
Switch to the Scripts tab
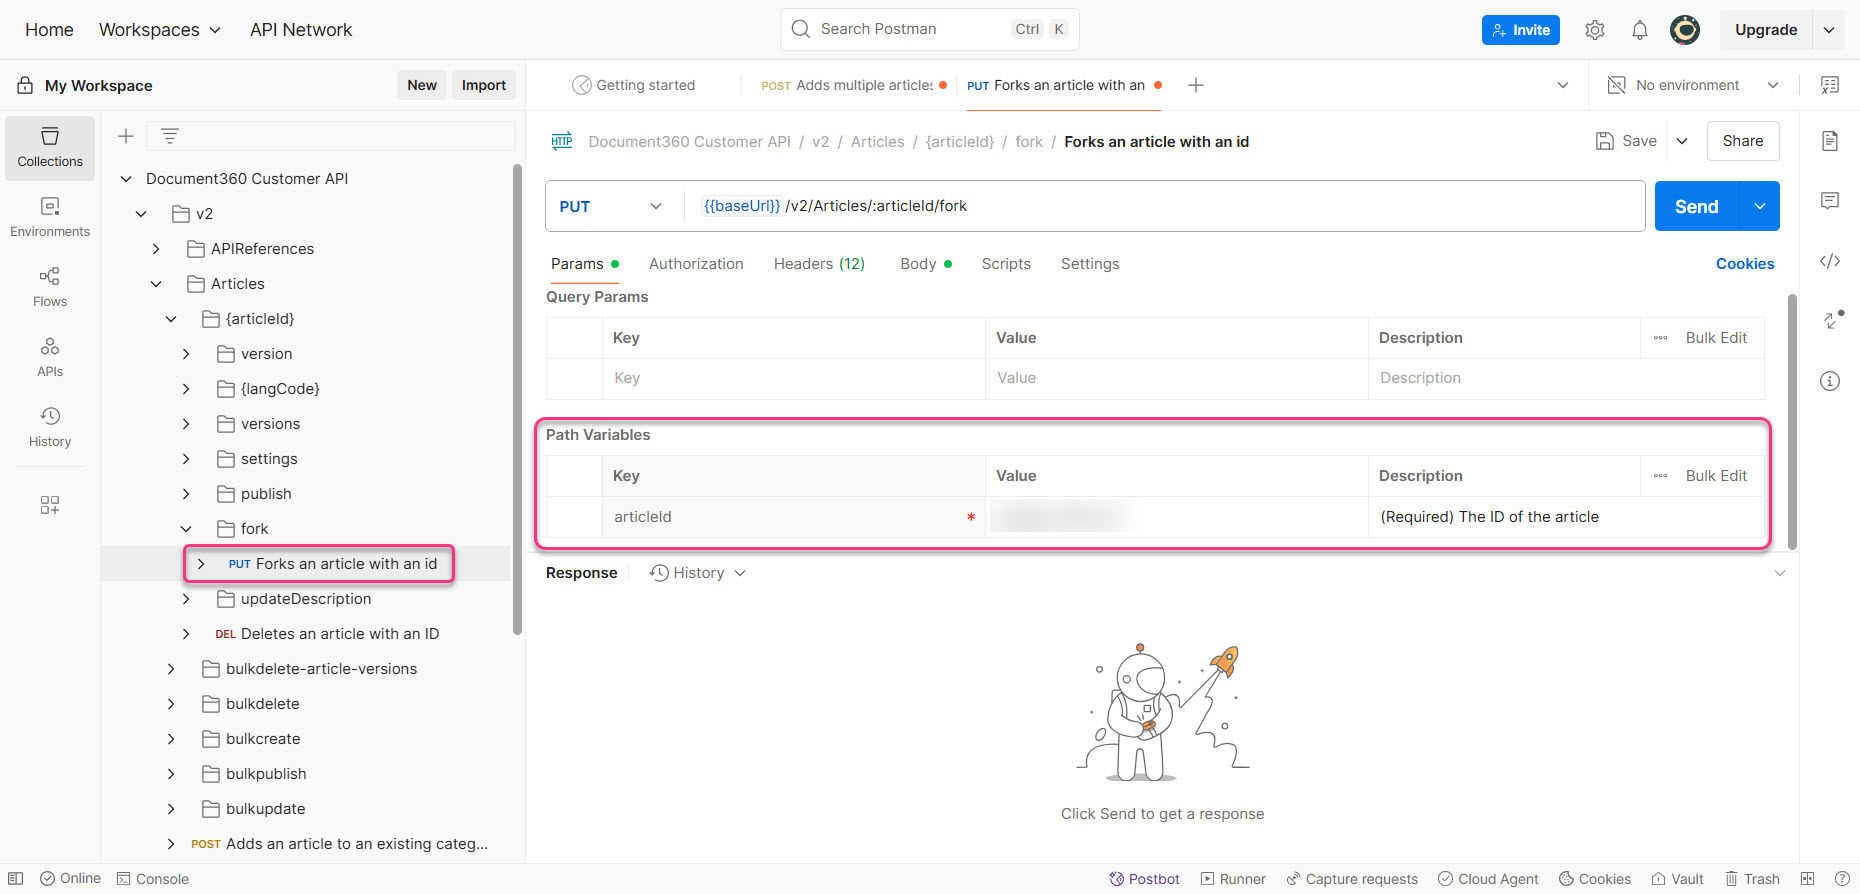coord(1006,264)
